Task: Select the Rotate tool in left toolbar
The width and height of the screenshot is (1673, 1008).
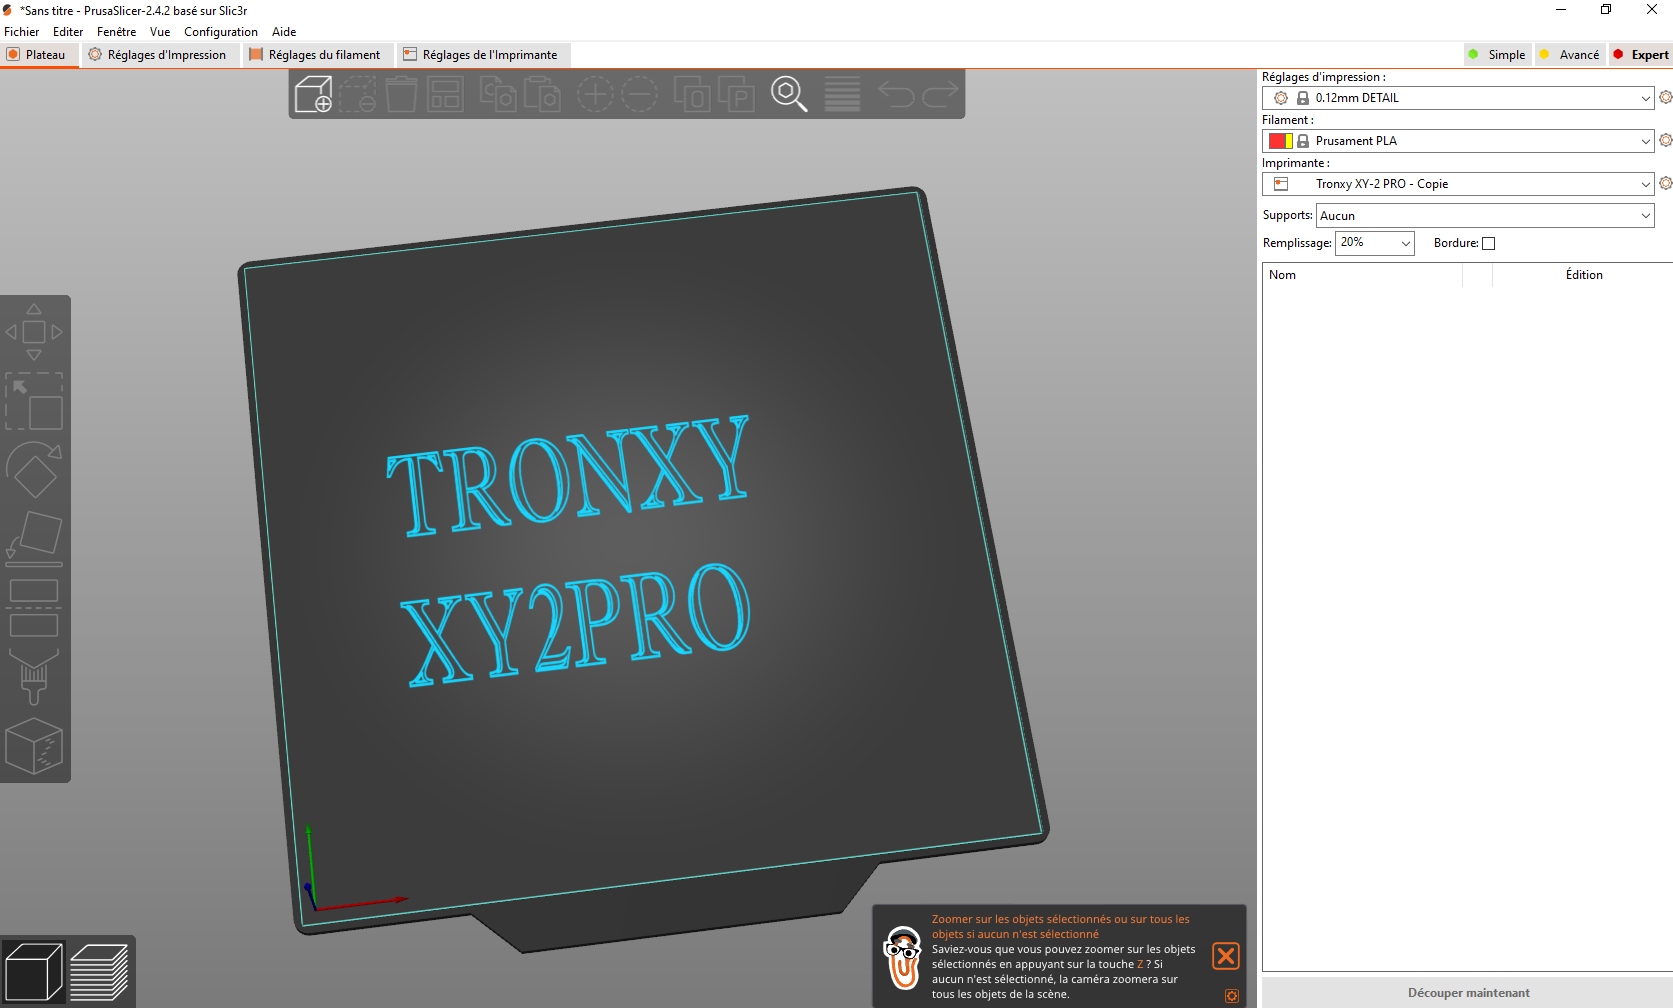Action: click(34, 470)
